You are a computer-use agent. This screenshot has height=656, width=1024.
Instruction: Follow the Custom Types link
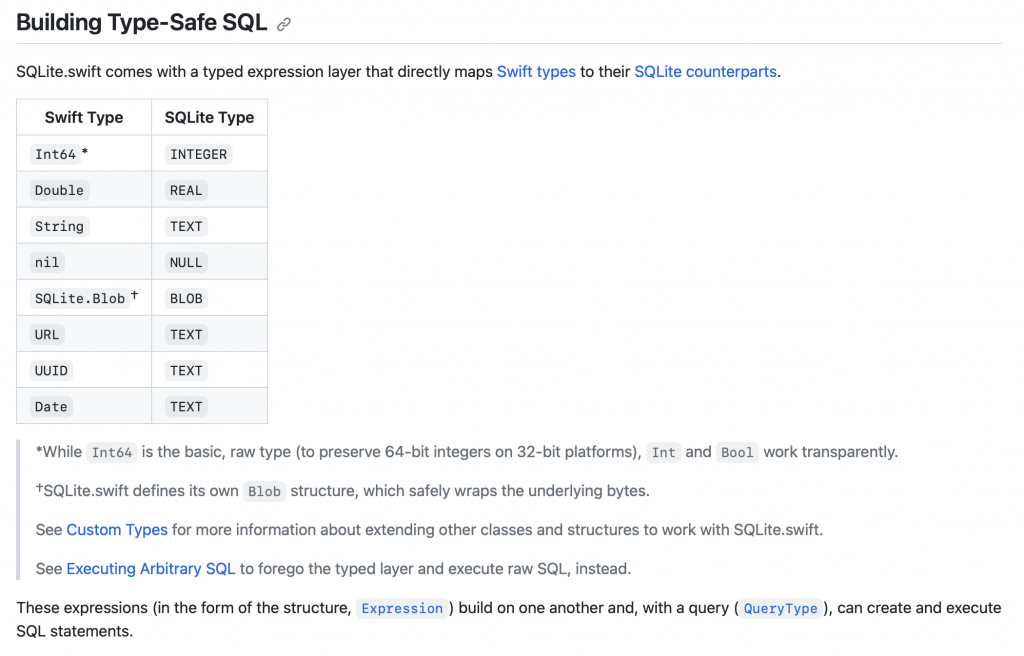pyautogui.click(x=117, y=530)
